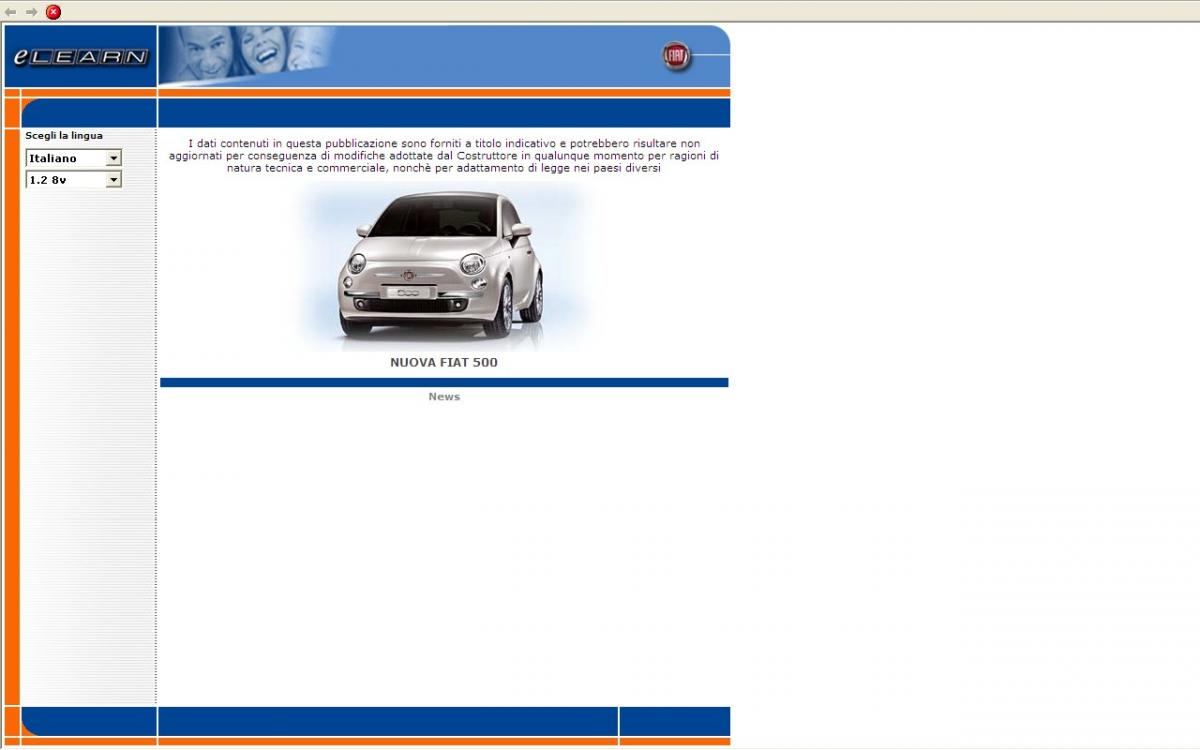Click the eLEARN logo

point(80,57)
